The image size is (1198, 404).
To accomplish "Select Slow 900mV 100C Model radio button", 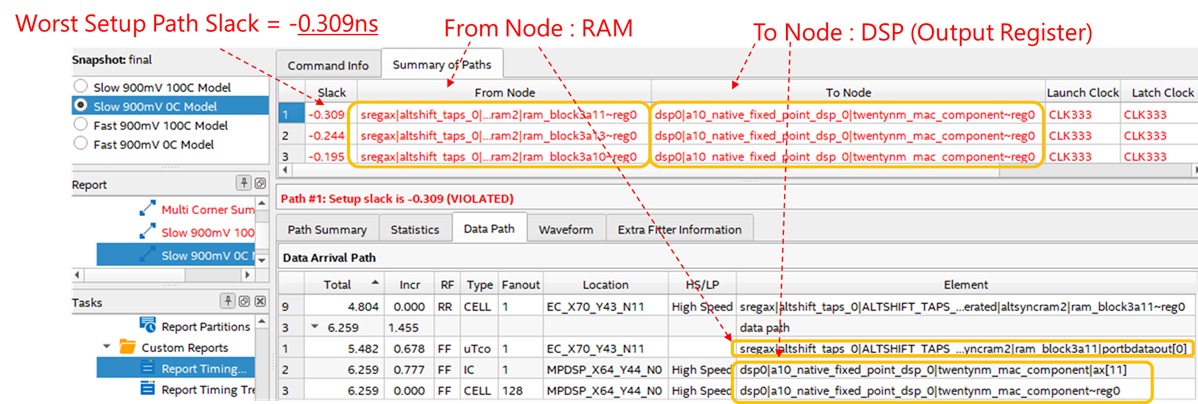I will [x=80, y=87].
